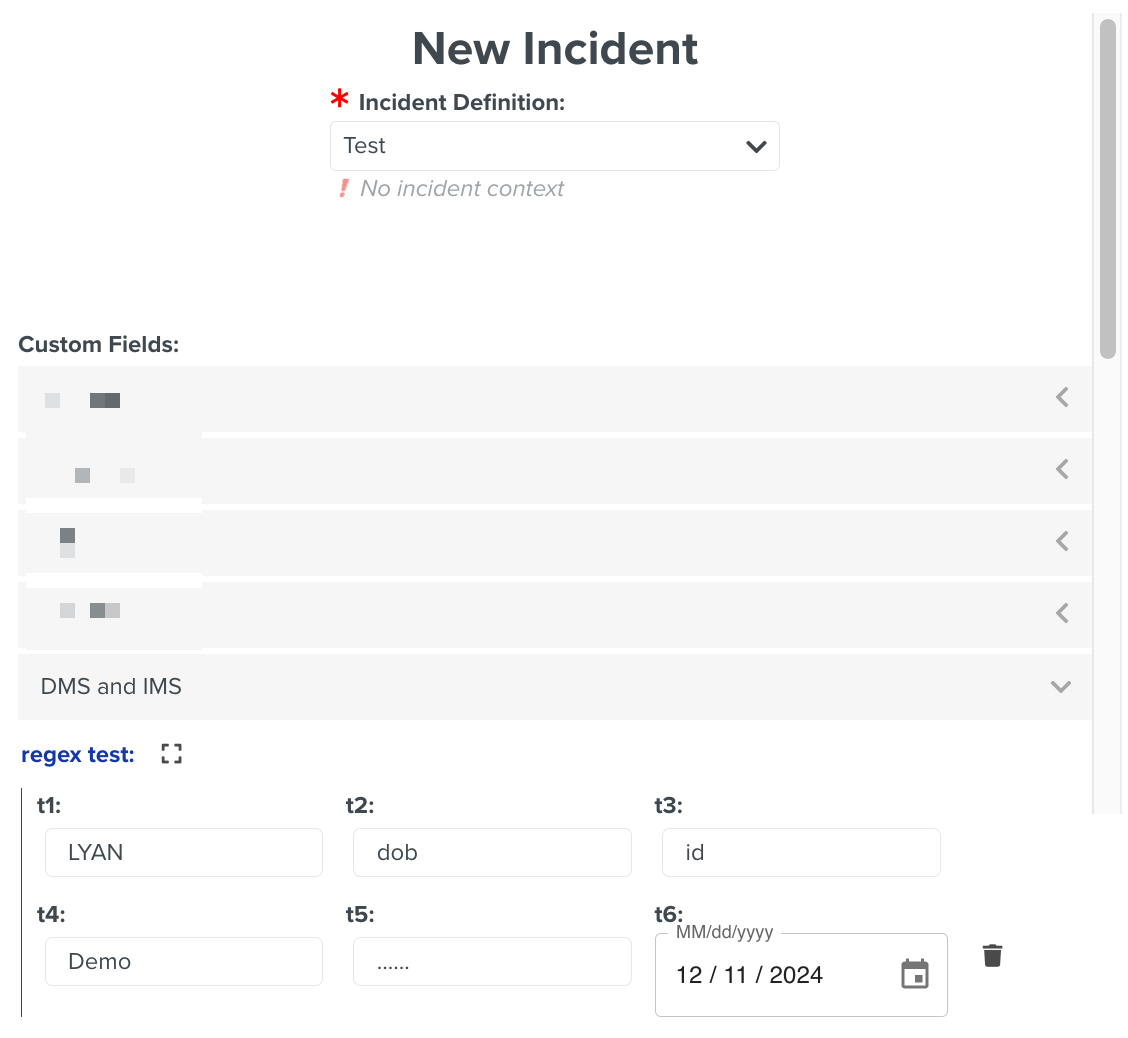Click the regex test link
This screenshot has width=1128, height=1038.
point(77,754)
